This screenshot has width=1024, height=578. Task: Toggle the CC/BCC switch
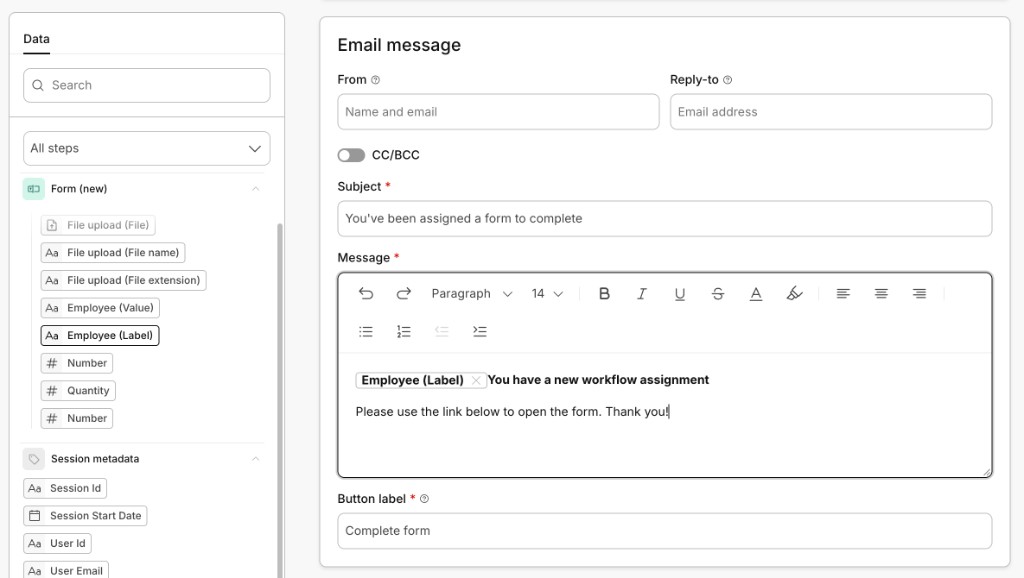click(351, 155)
